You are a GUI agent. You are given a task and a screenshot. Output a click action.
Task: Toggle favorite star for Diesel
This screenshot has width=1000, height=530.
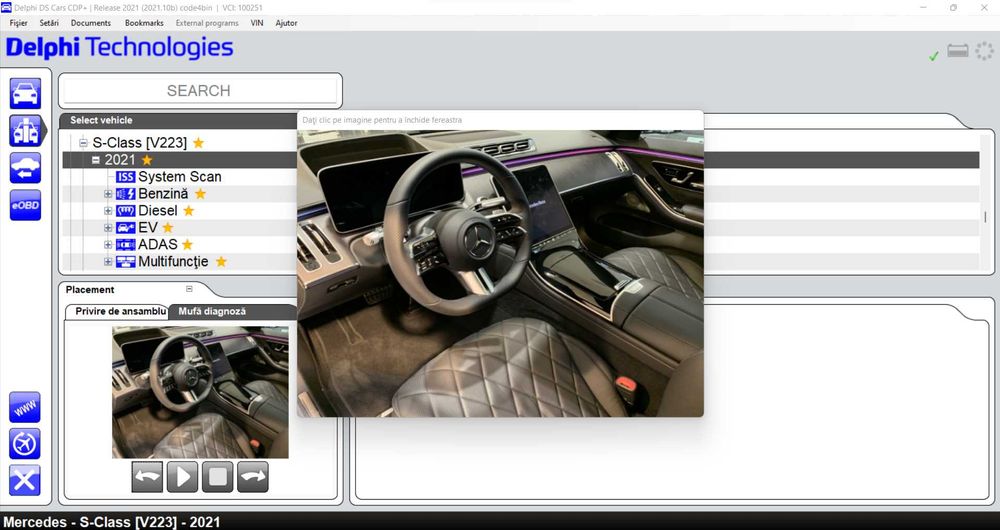pos(189,210)
